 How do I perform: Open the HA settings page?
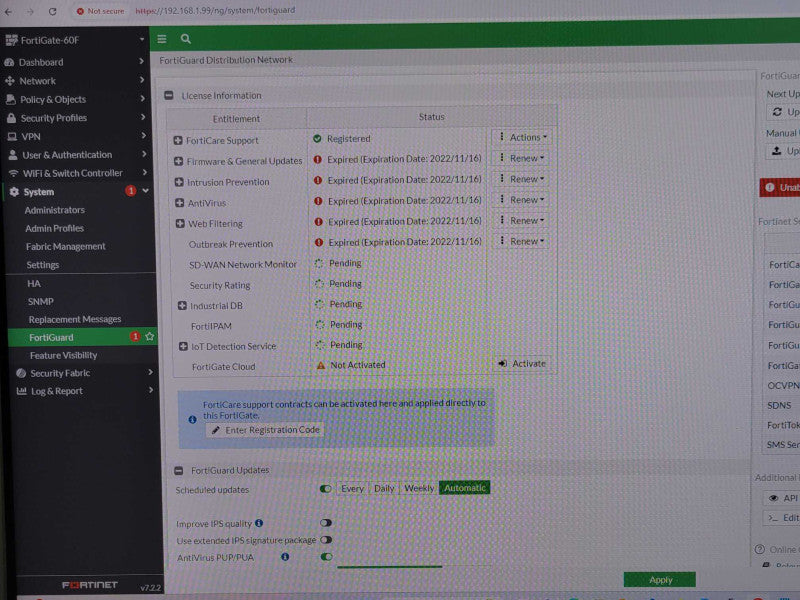click(x=34, y=284)
